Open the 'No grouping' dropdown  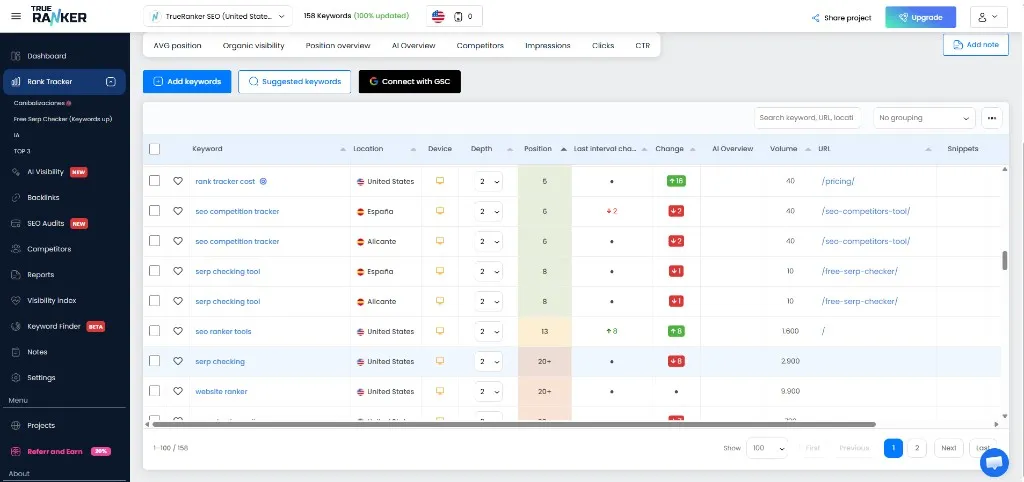point(923,118)
